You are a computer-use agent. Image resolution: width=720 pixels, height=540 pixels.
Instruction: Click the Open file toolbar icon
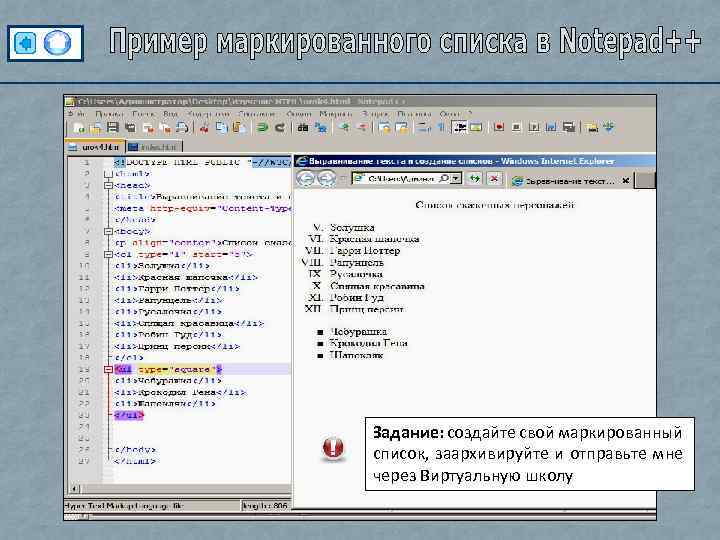tap(96, 128)
